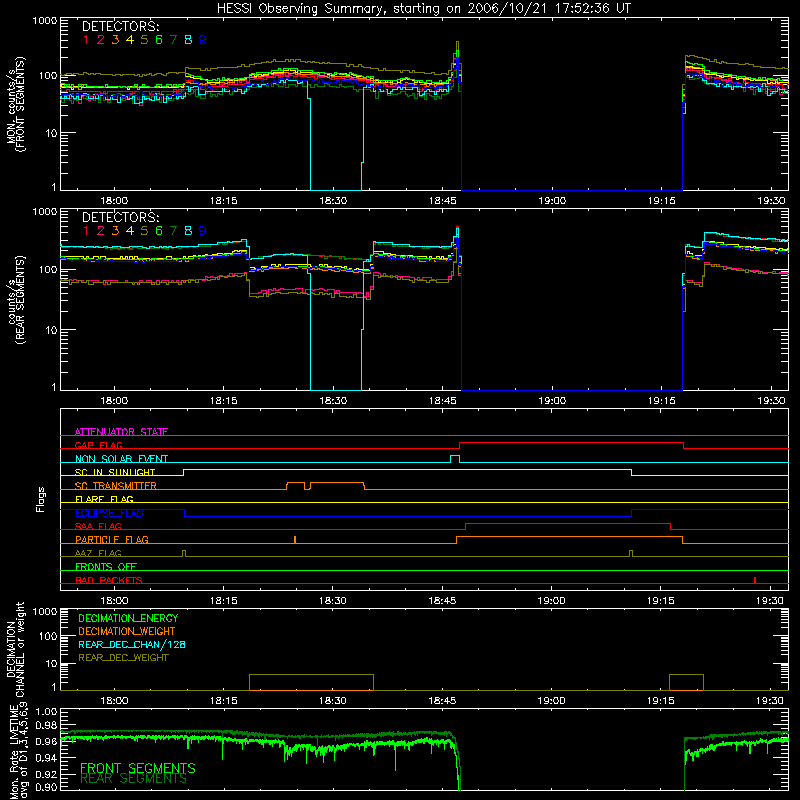Click the 18:30 tick label under front segments plot
This screenshot has width=800, height=800.
coord(333,201)
